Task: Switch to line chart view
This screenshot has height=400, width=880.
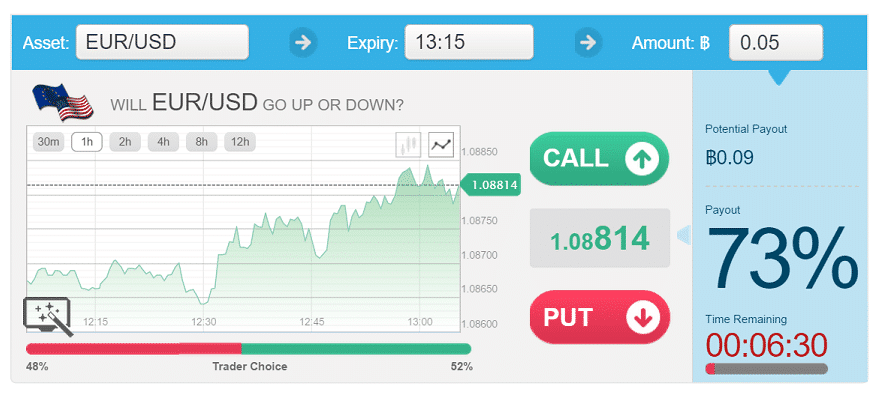Action: (x=441, y=144)
